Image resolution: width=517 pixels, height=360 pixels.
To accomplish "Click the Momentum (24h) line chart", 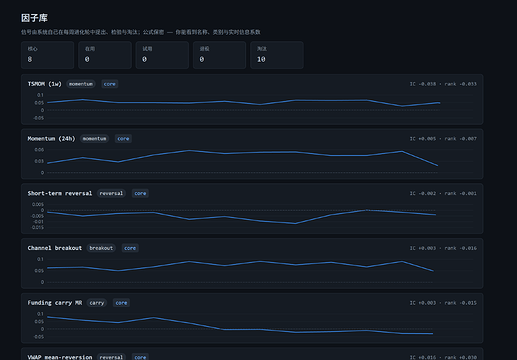I will pos(253,161).
